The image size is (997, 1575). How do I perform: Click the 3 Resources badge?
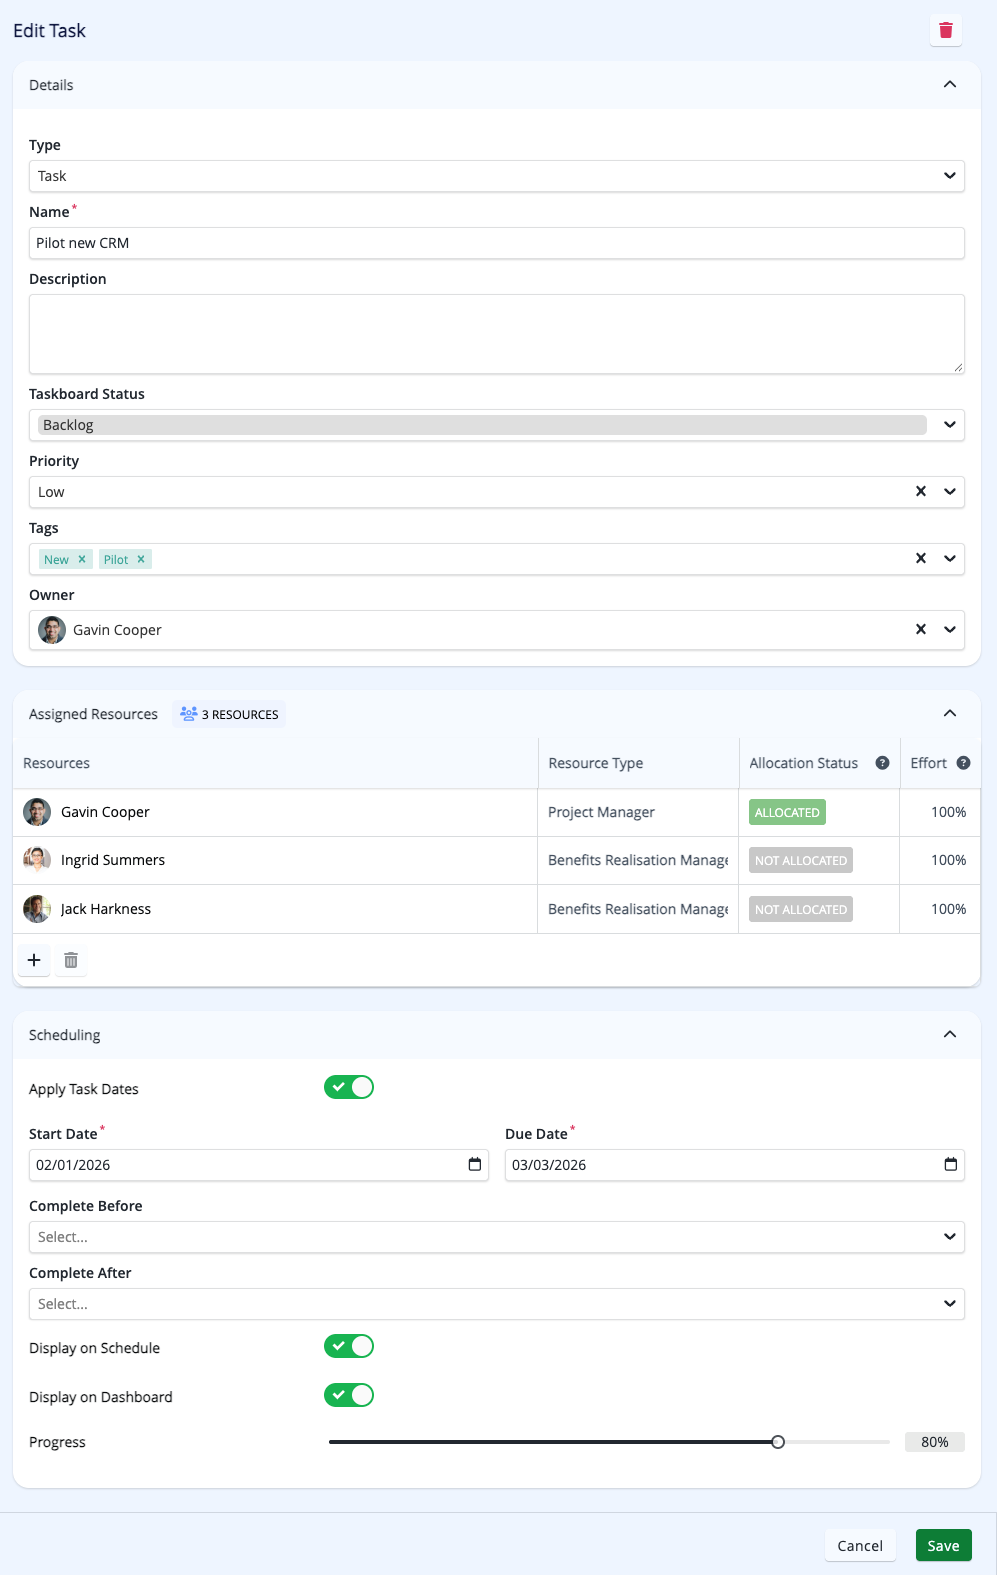(x=229, y=714)
